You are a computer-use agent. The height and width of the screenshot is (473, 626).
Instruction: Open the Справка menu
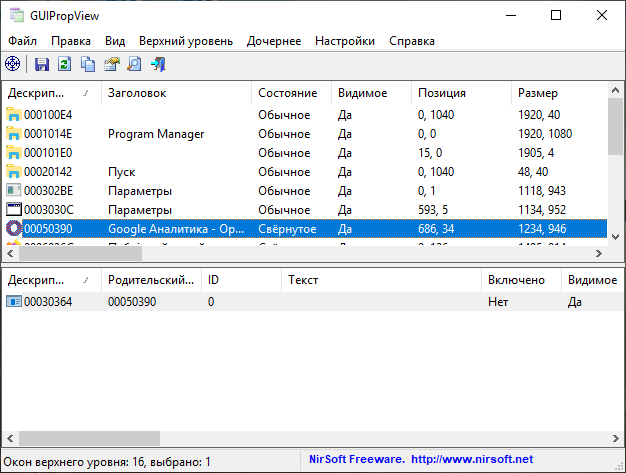click(x=412, y=41)
